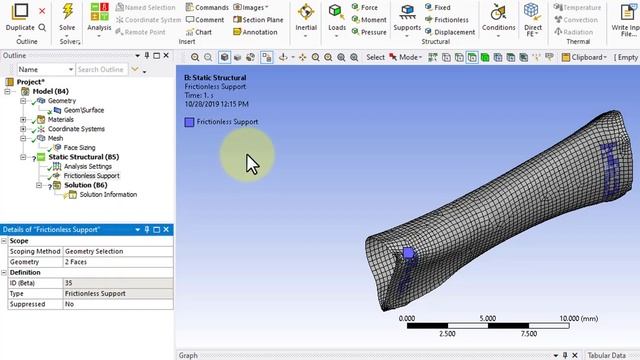Click the Temperature thermal load
640x360 pixels.
[578, 7]
